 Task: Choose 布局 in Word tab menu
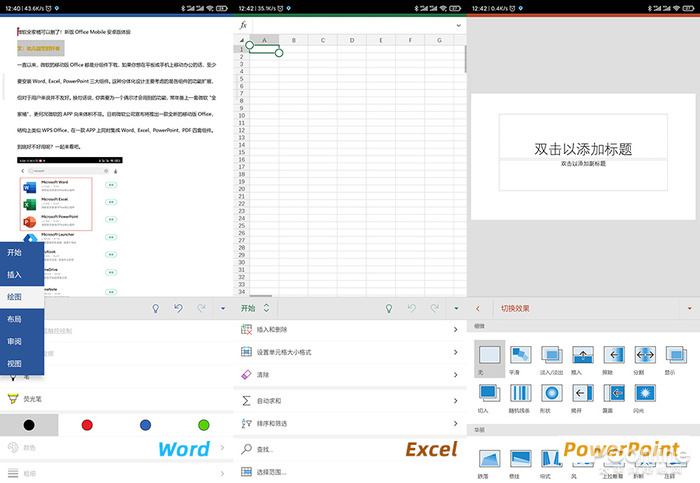14,319
